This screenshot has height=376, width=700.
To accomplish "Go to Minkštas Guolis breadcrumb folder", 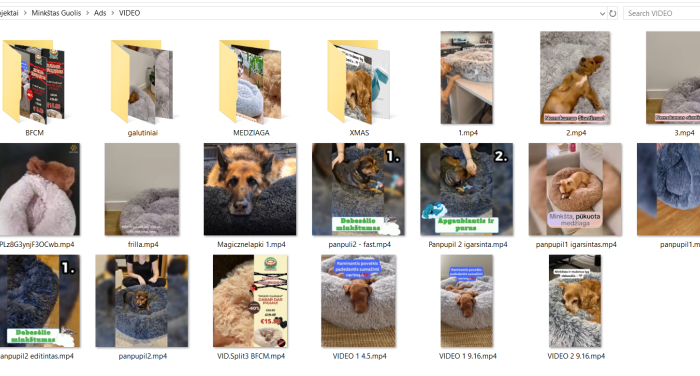I will (56, 13).
